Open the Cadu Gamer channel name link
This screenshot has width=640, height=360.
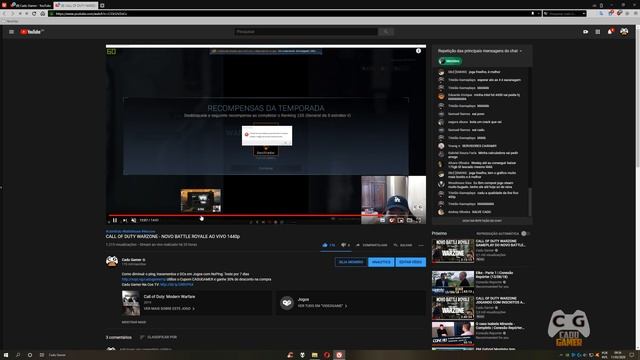click(131, 260)
